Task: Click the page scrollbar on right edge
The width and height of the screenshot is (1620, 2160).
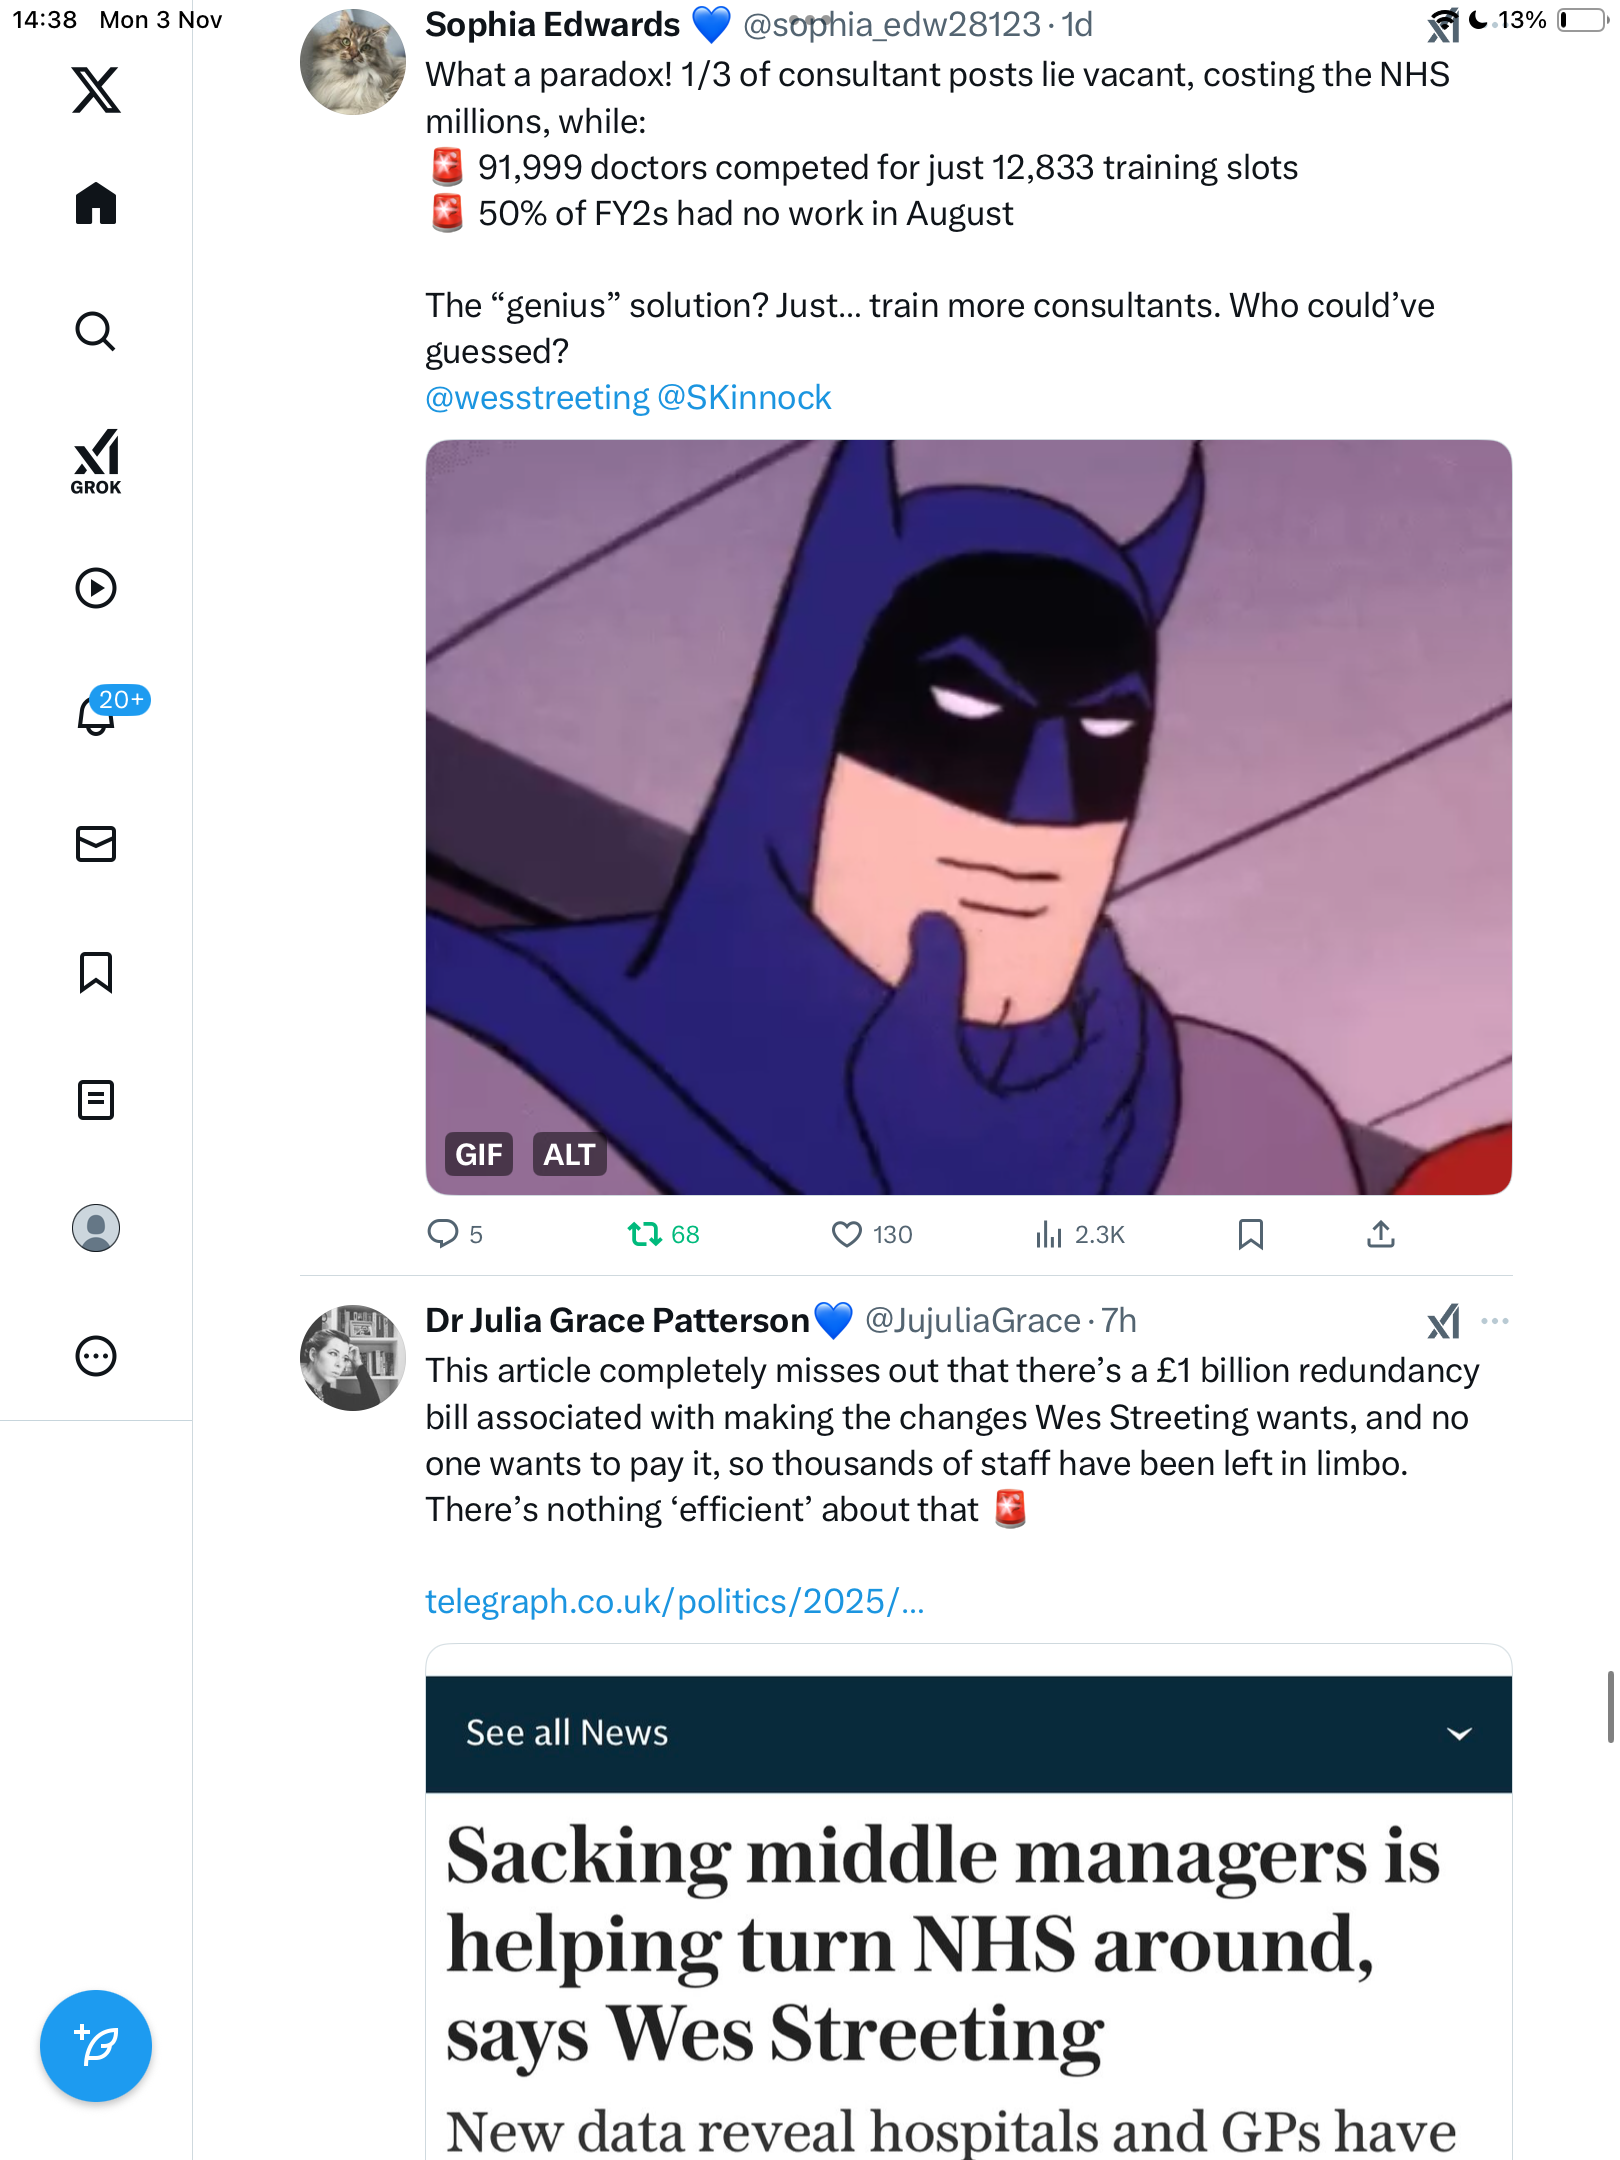Action: (1612, 1707)
